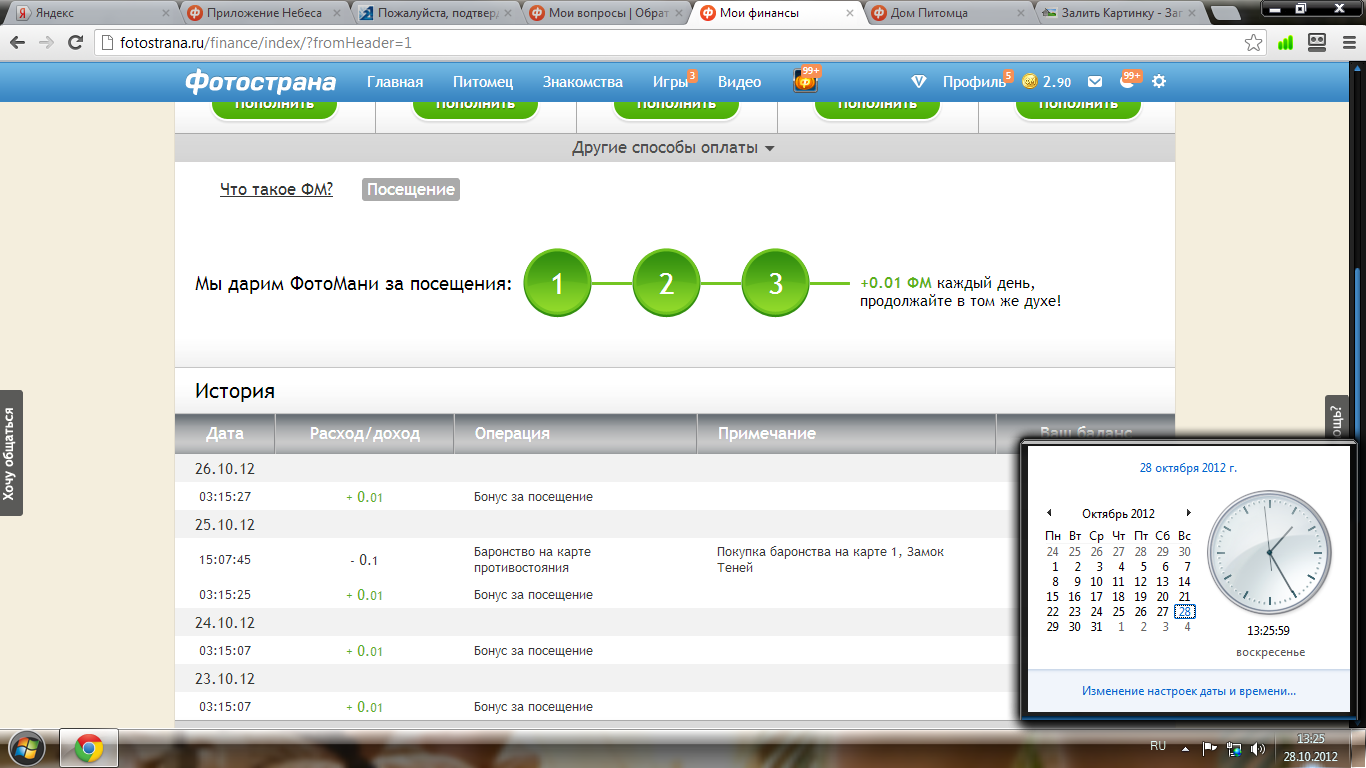1366x768 pixels.
Task: Open the Хочу общаться side tab
Action: click(10, 454)
